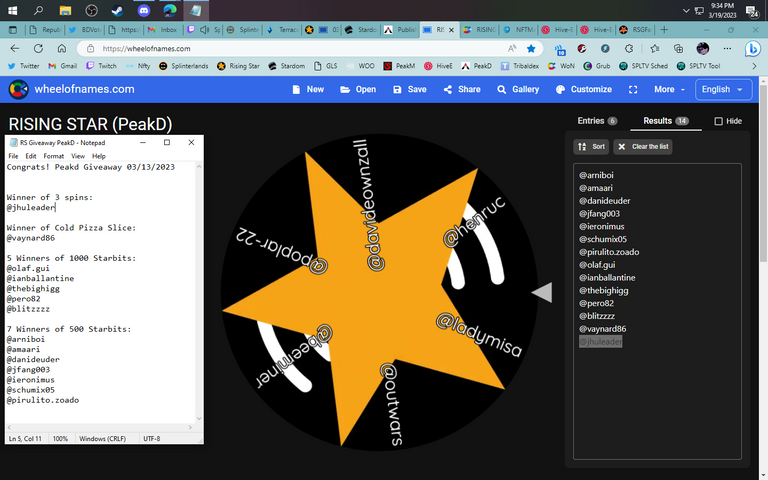Open the SPLTV Tool bookmark
The height and width of the screenshot is (480, 768).
coord(698,66)
